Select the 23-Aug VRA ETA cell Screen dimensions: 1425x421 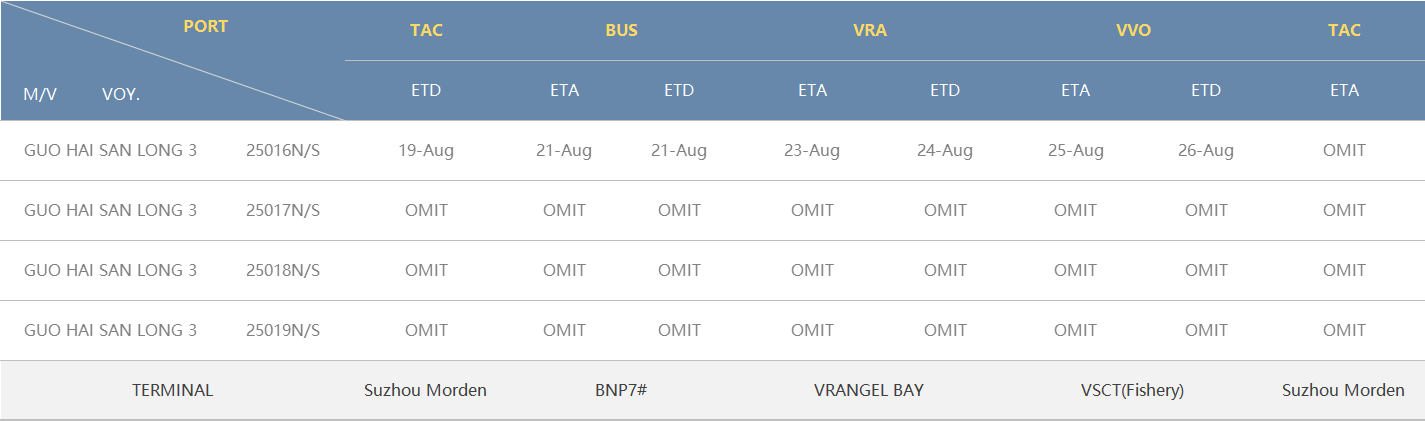point(812,151)
